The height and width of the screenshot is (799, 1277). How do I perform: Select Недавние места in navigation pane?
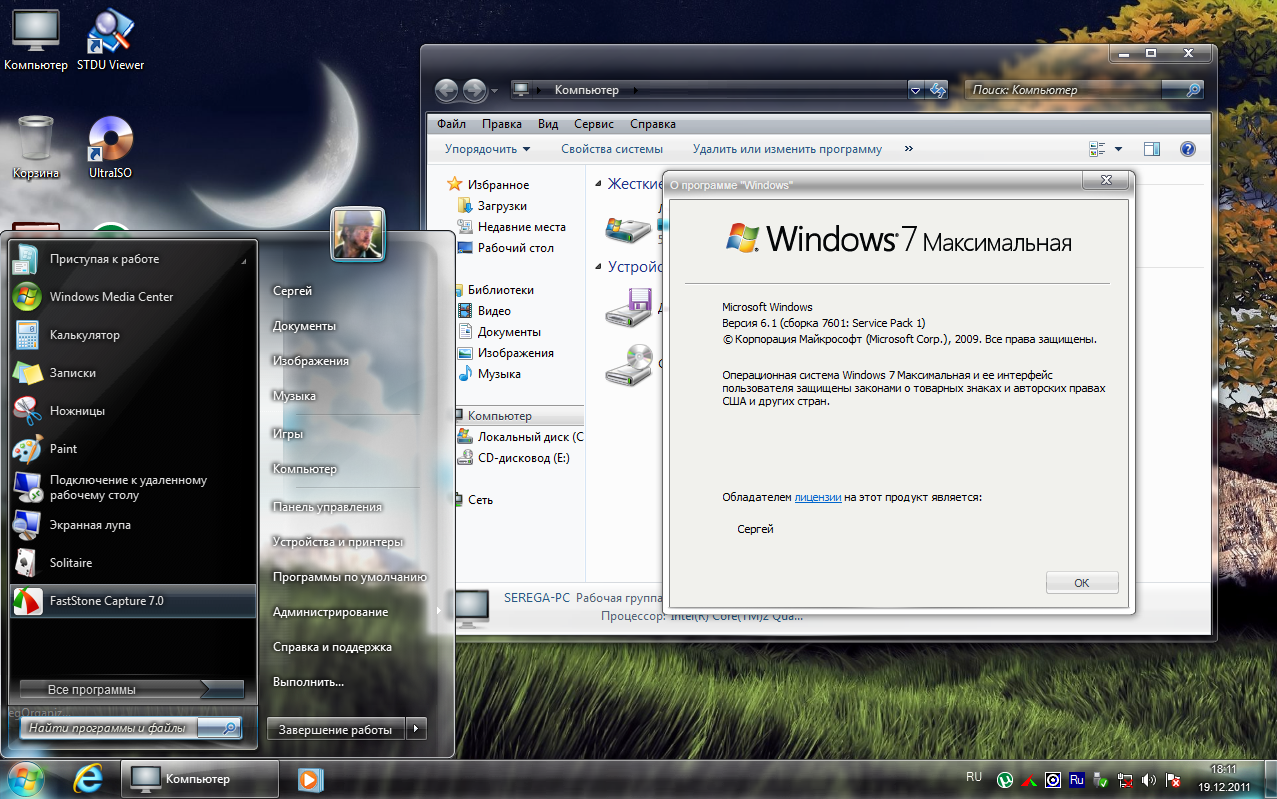tap(511, 227)
